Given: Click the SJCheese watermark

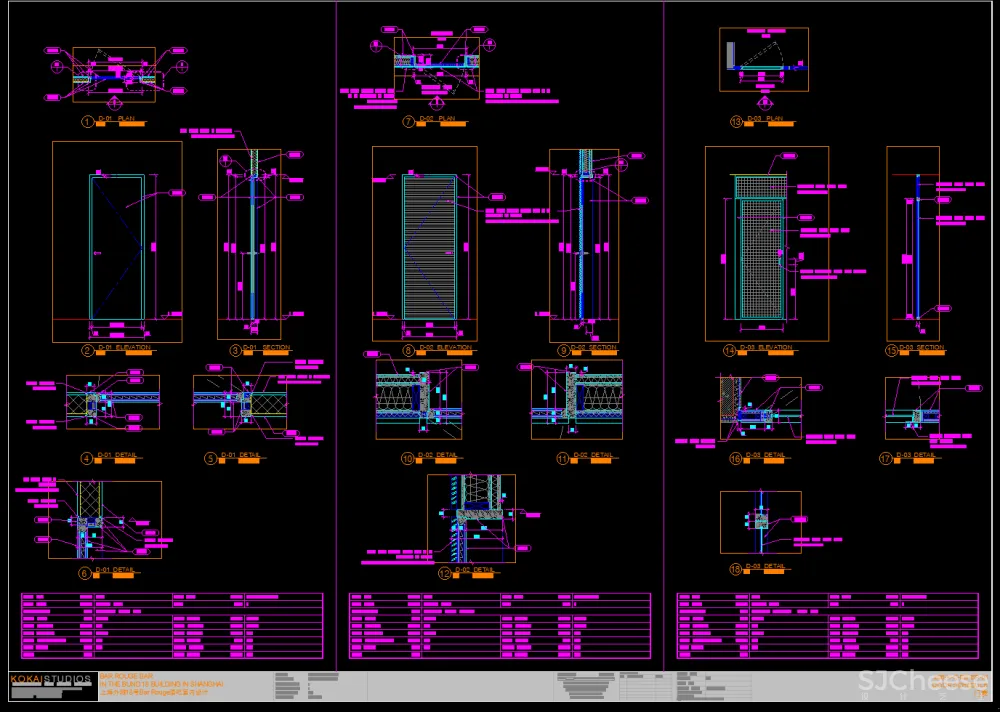Looking at the screenshot, I should click(x=922, y=682).
